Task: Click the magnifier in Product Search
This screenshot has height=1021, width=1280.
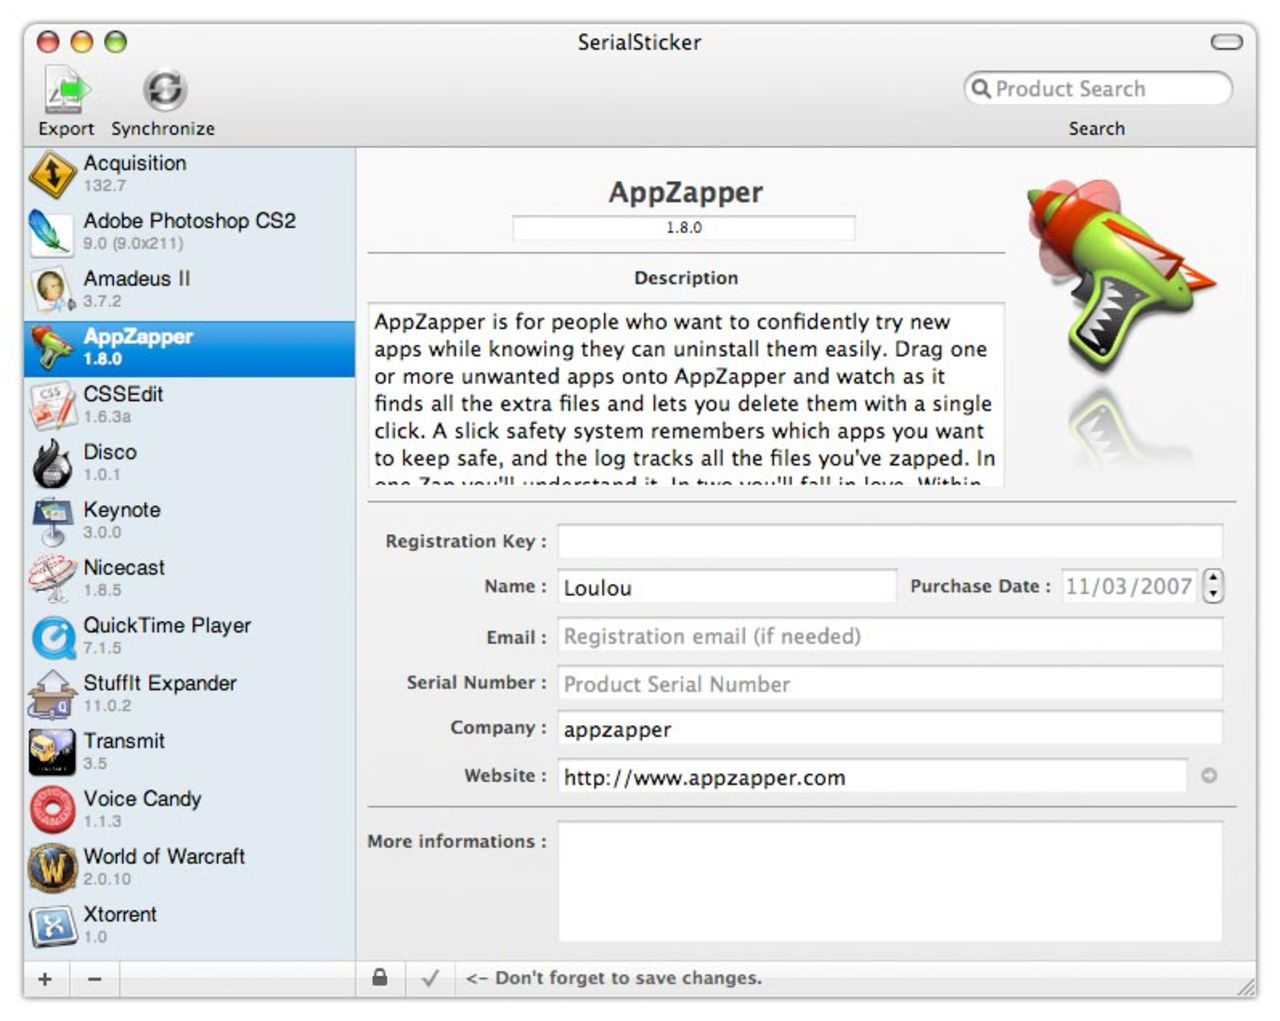Action: point(981,89)
